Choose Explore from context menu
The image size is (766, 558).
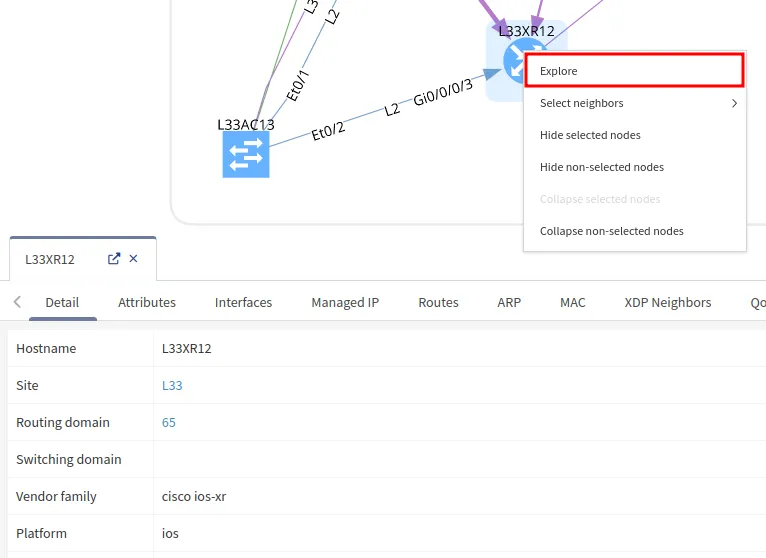(x=634, y=71)
